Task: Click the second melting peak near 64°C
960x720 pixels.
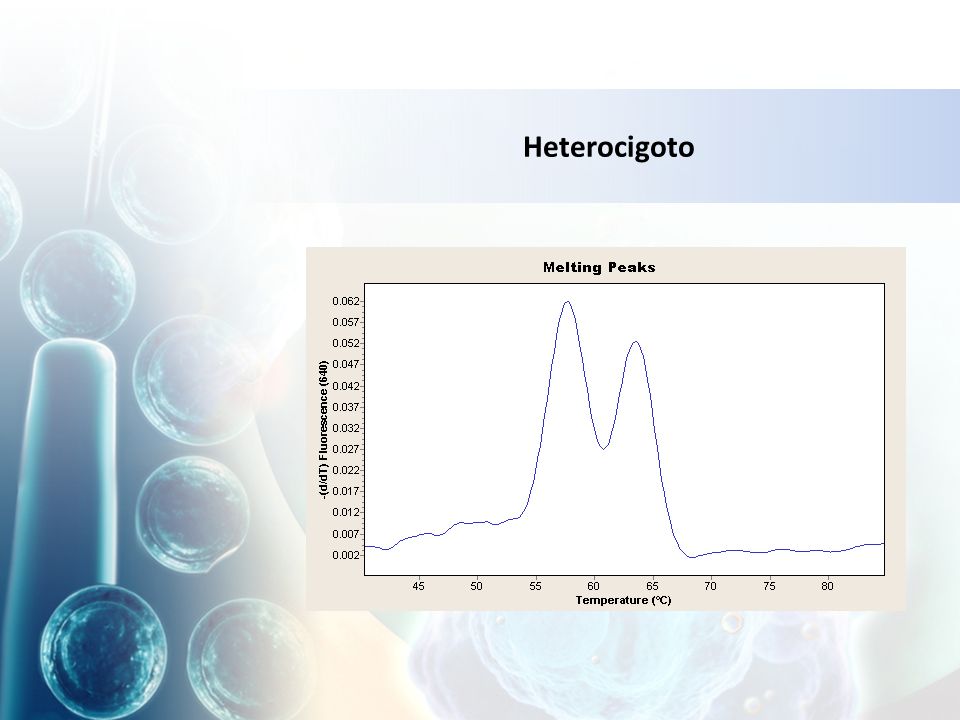Action: tap(636, 342)
